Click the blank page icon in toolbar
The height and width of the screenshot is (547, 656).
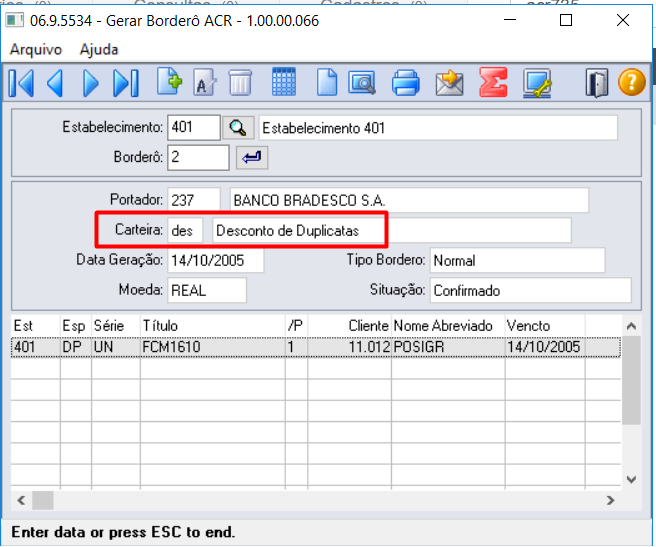click(x=327, y=82)
